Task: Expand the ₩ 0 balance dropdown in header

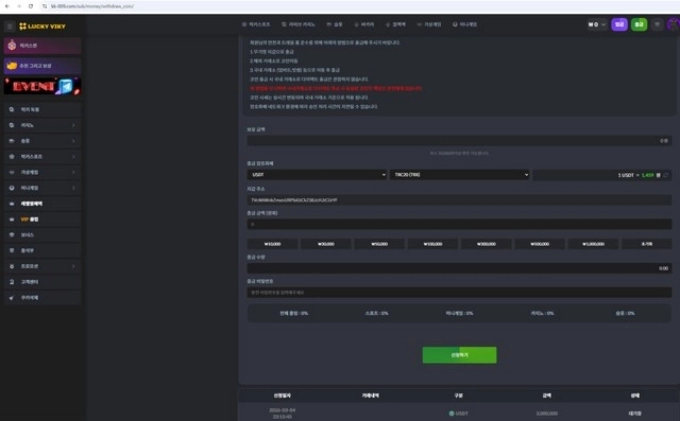Action: point(597,25)
